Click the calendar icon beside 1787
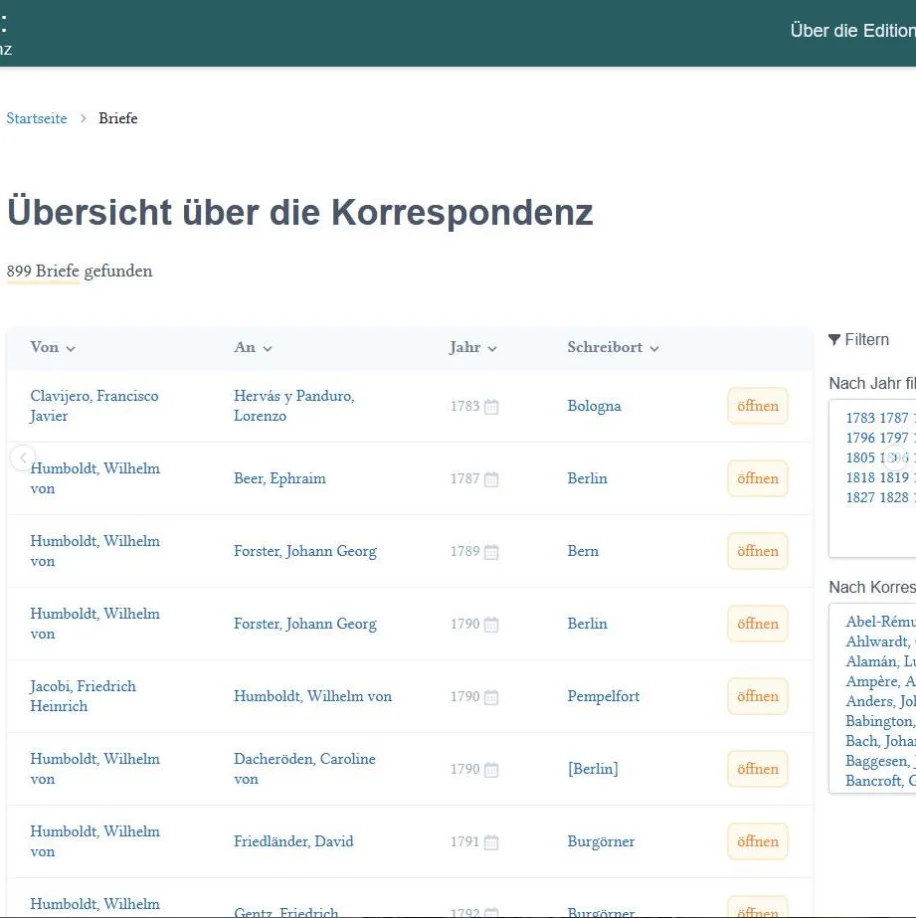This screenshot has width=916, height=918. tap(491, 479)
